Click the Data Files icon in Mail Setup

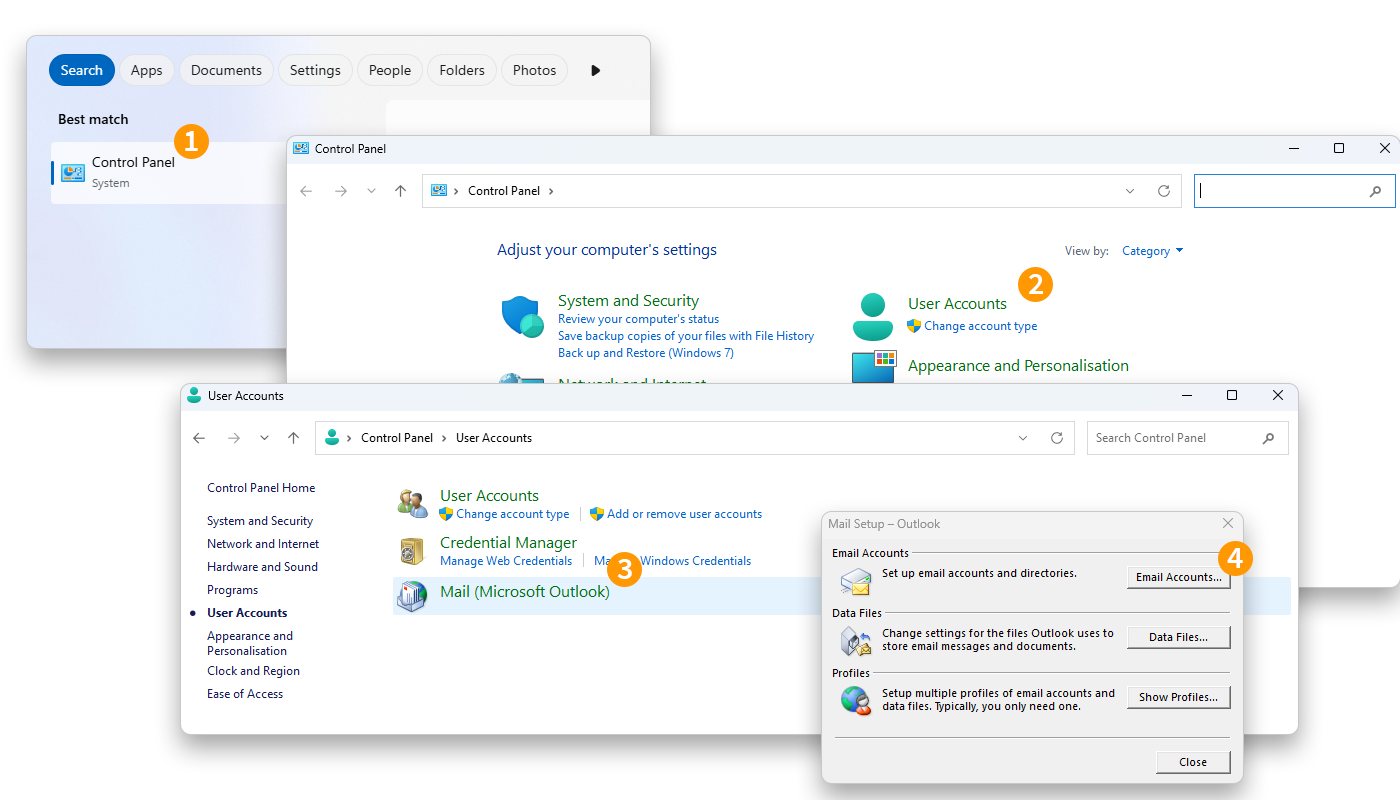855,642
